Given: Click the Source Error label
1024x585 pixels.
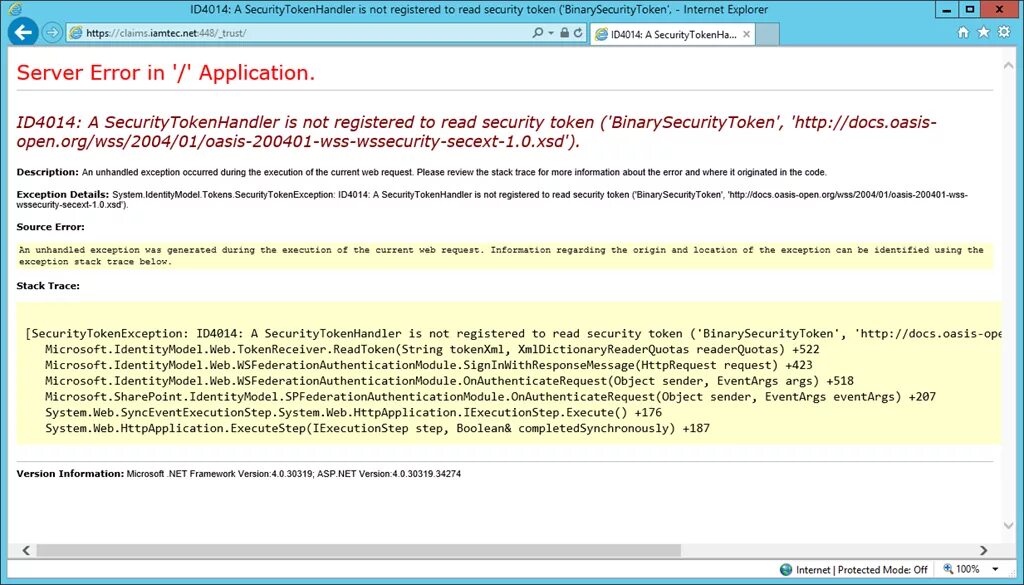Looking at the screenshot, I should tap(50, 227).
